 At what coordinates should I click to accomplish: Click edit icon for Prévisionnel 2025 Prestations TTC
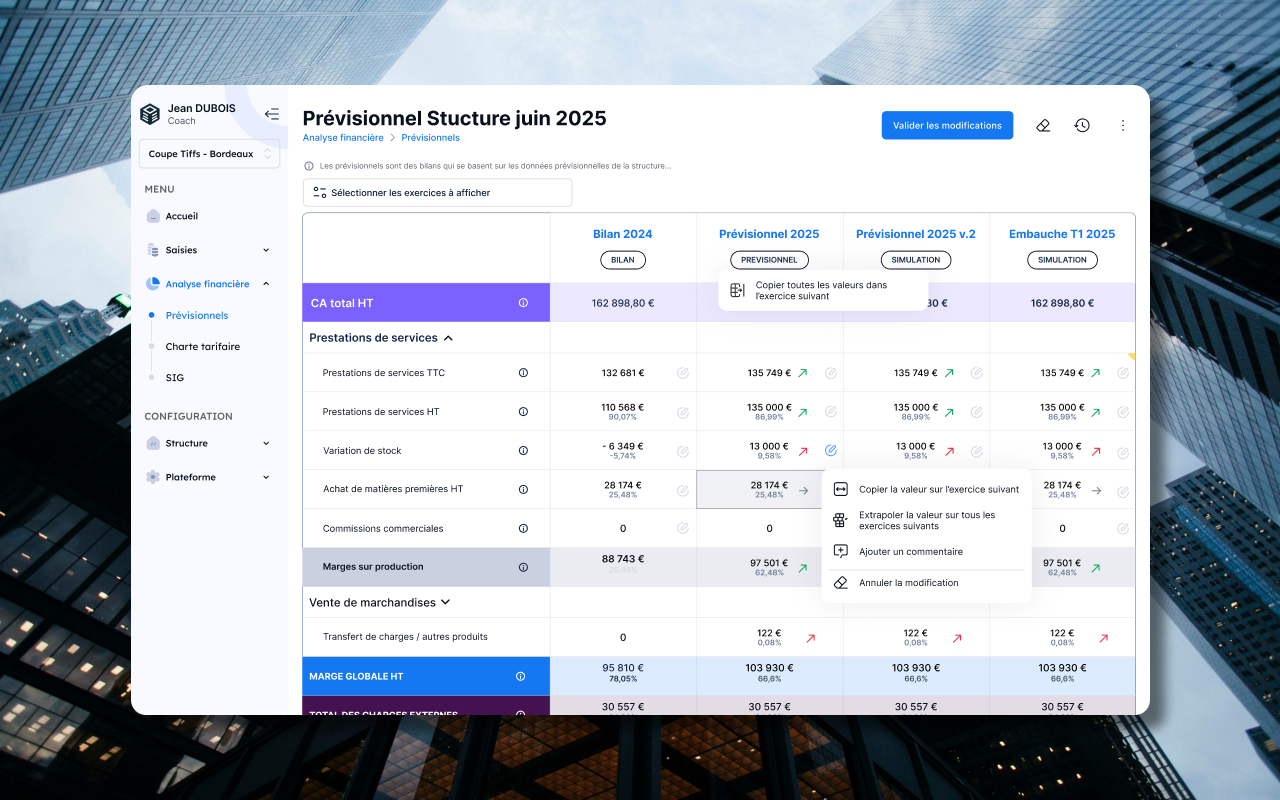point(831,373)
